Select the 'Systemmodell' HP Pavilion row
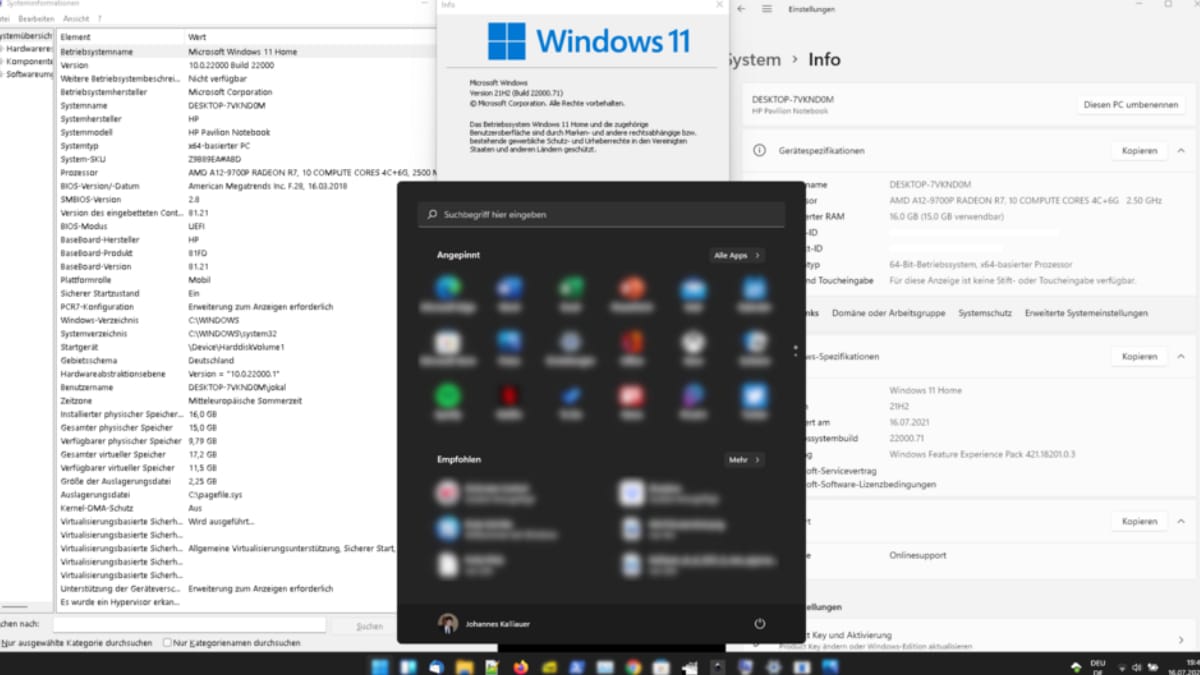 246,132
